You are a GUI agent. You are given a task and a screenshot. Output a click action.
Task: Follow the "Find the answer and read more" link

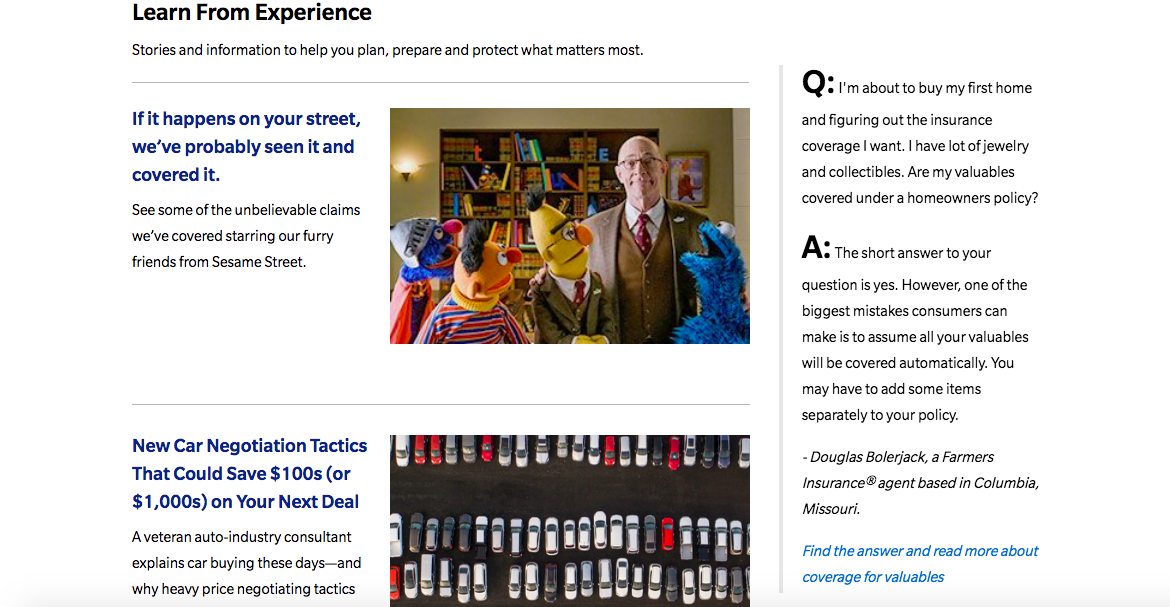920,563
